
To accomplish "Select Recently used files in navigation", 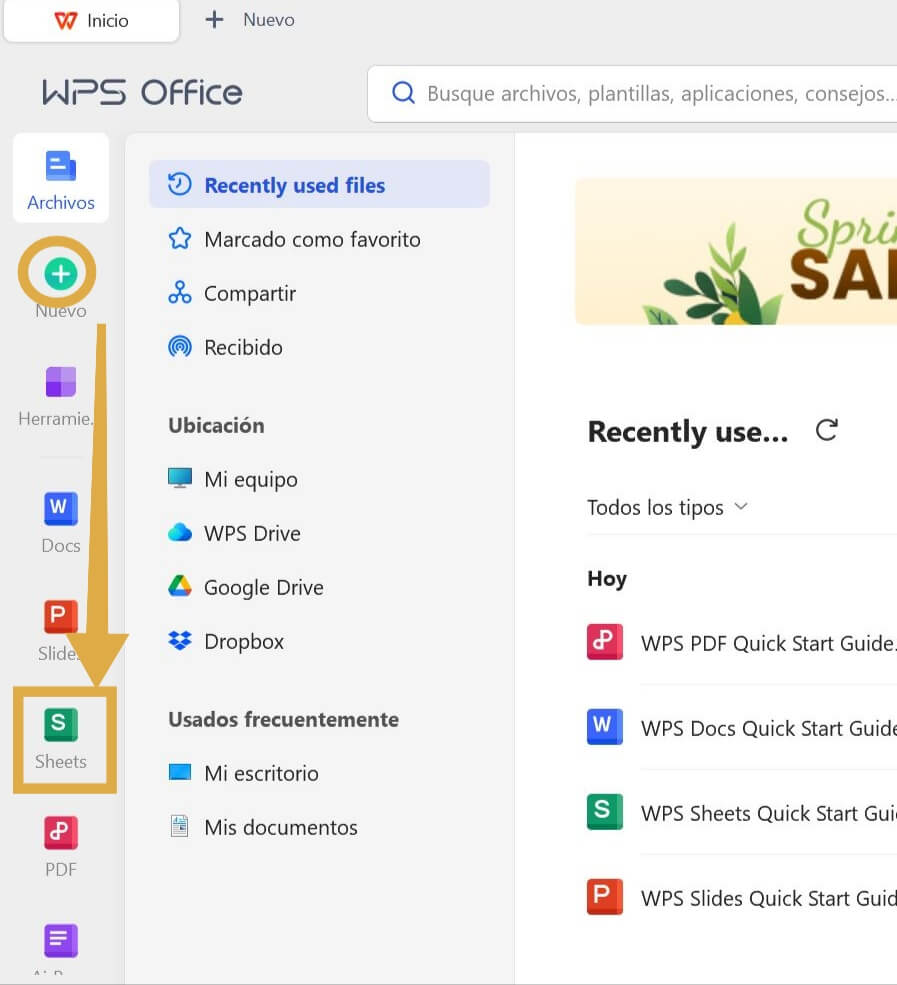I will [x=319, y=185].
